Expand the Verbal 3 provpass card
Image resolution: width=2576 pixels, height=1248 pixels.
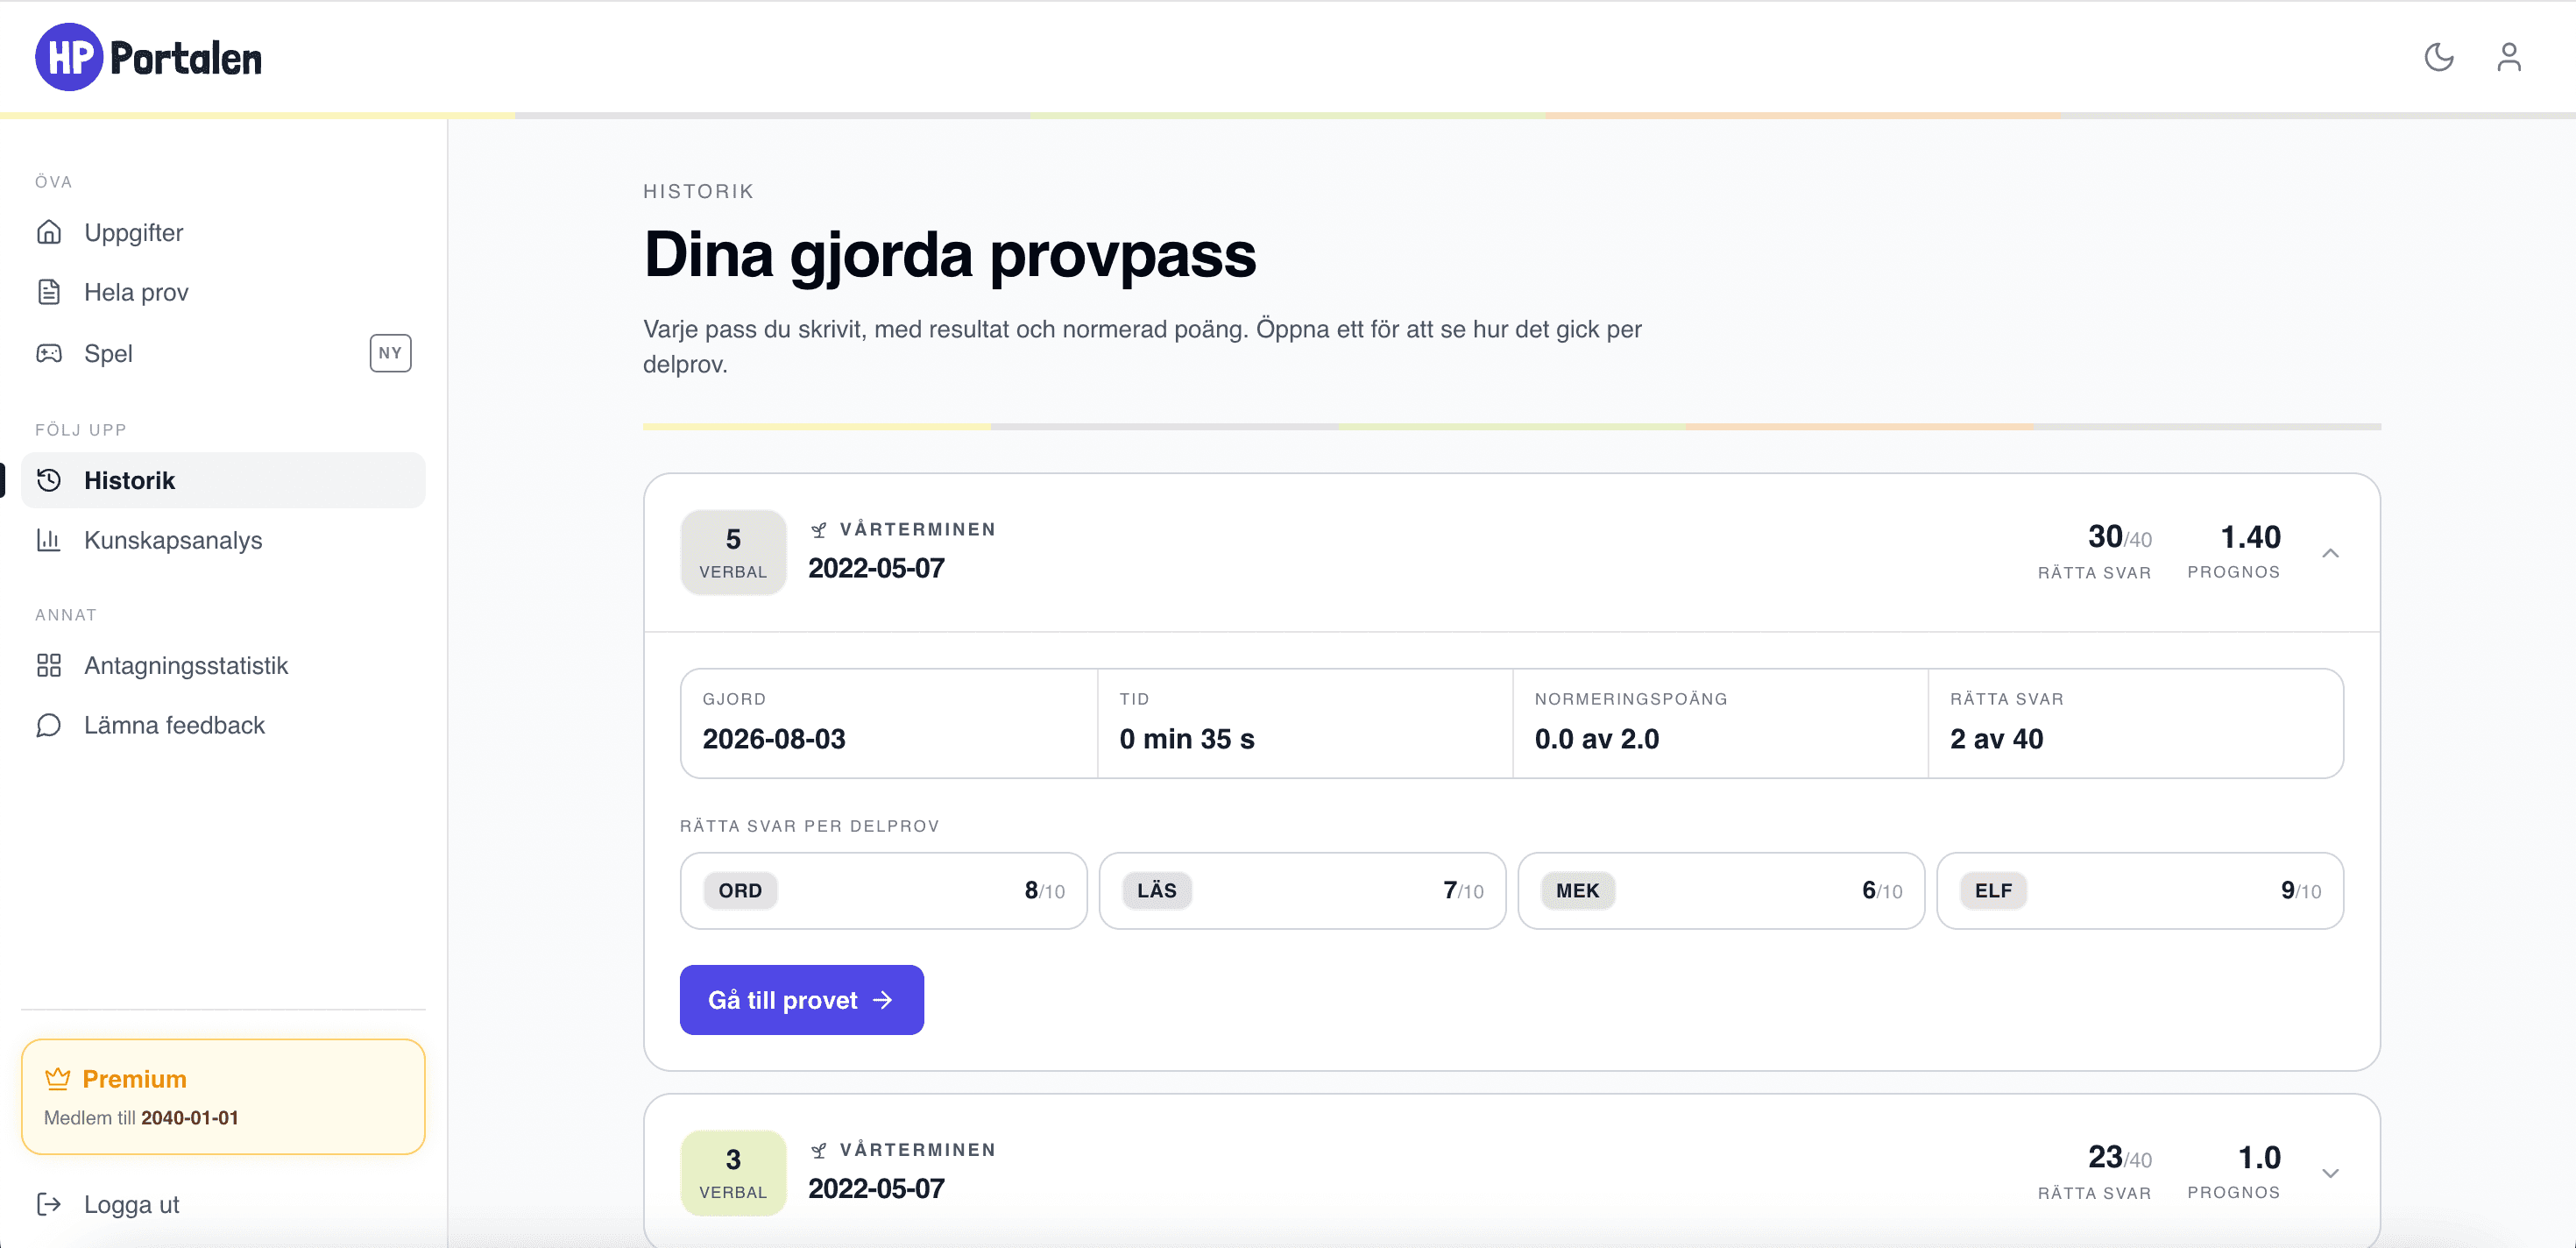2330,1173
